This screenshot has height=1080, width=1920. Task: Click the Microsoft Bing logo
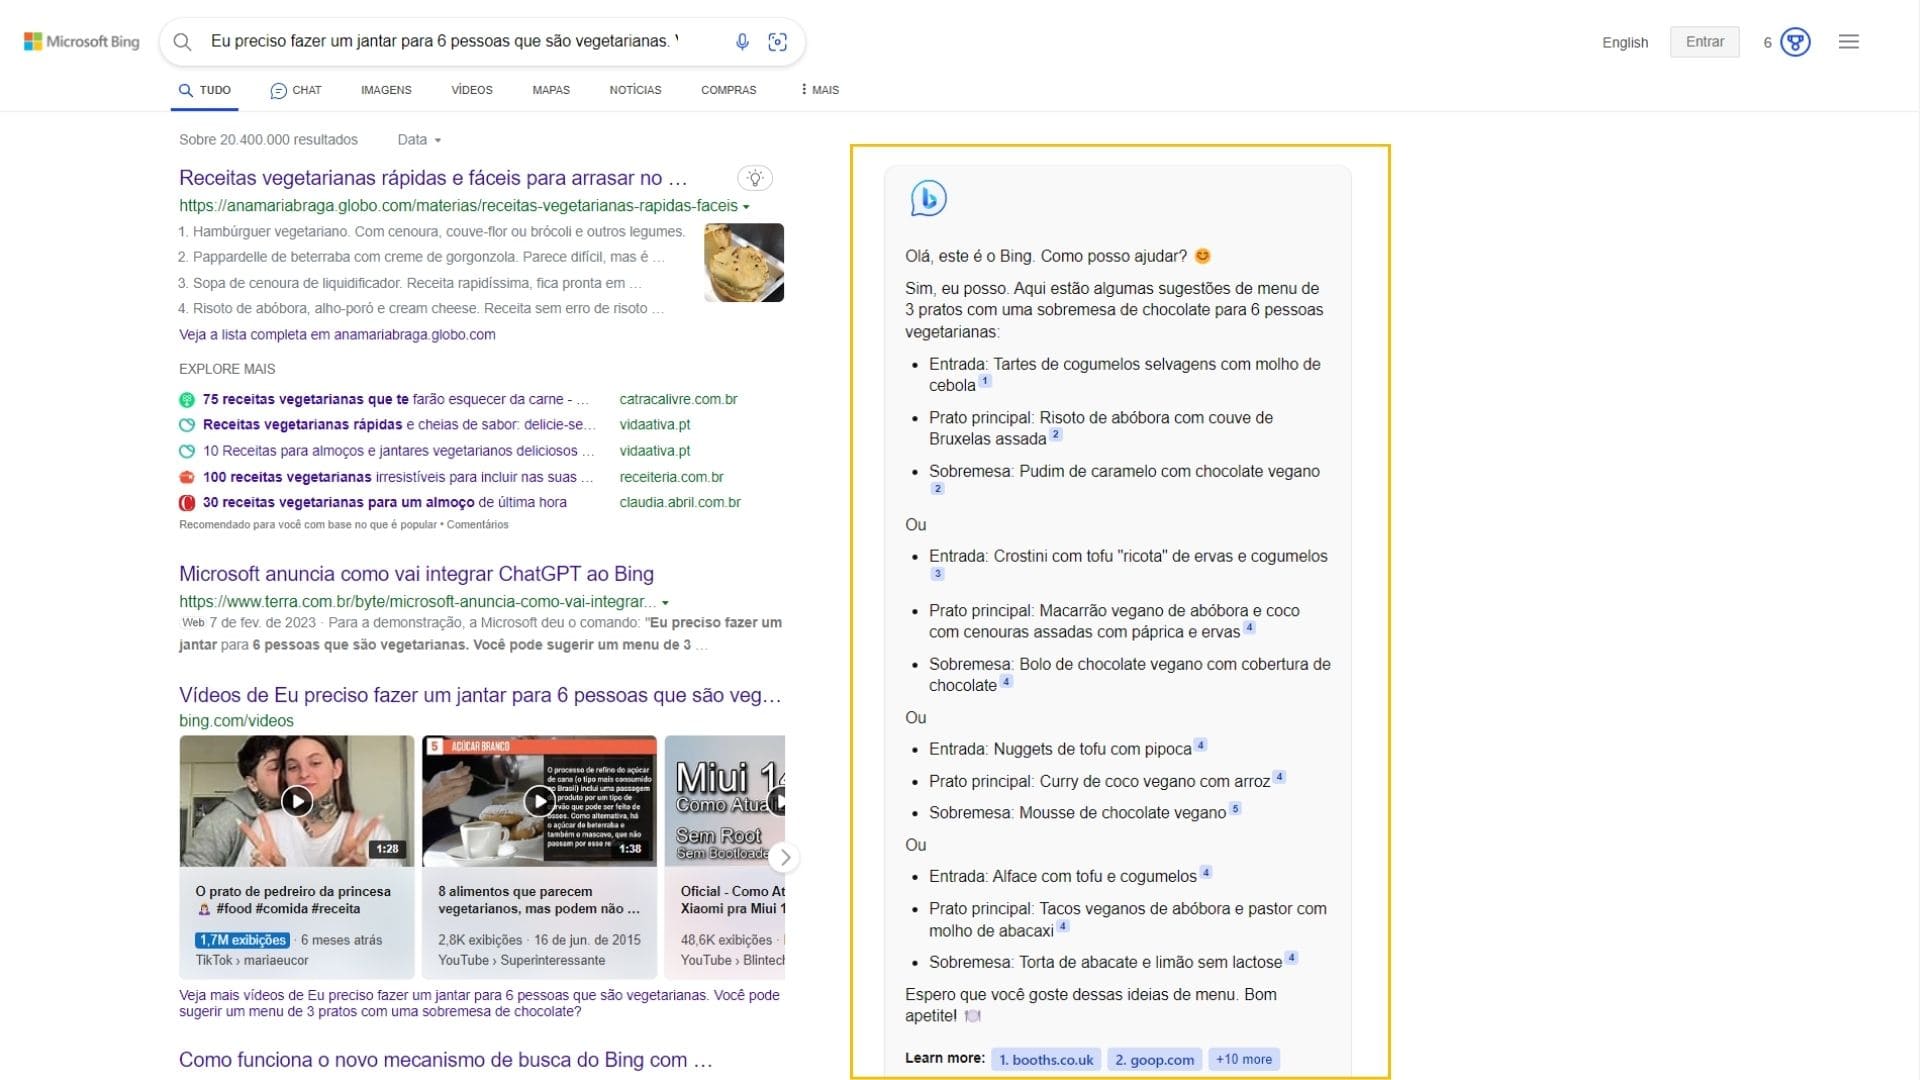coord(82,41)
